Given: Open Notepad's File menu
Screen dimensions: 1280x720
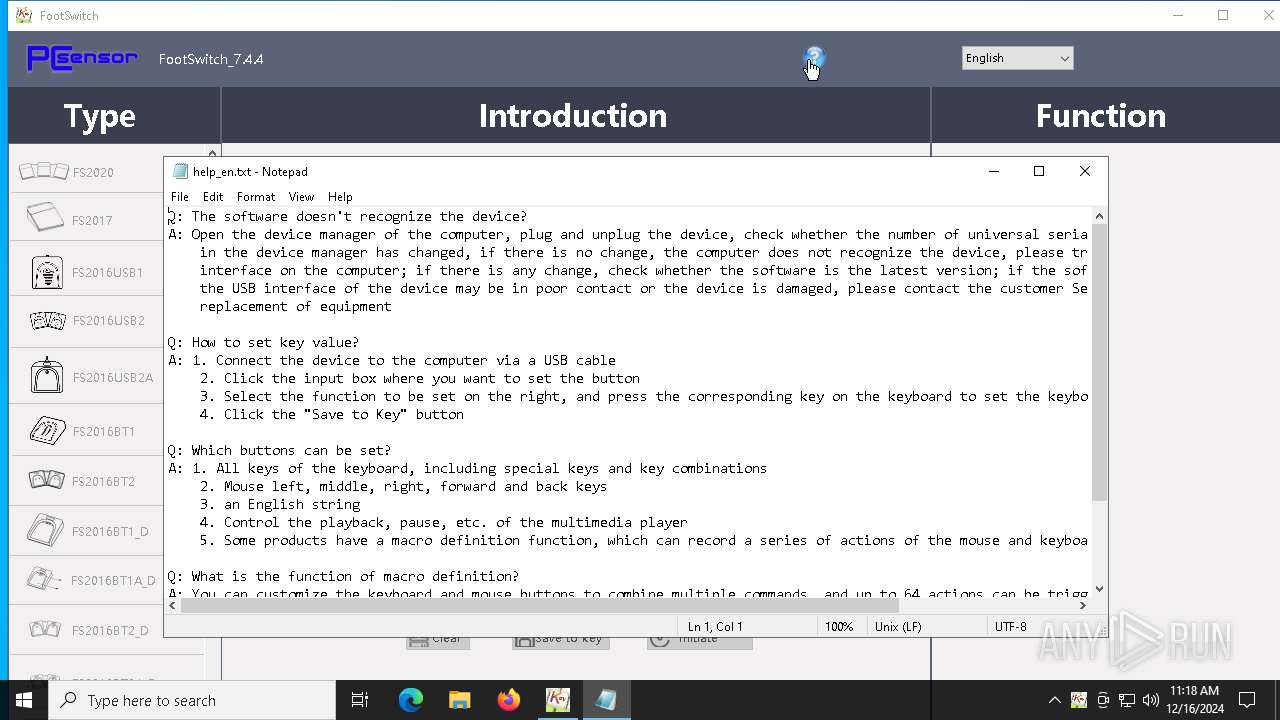Looking at the screenshot, I should [x=180, y=197].
